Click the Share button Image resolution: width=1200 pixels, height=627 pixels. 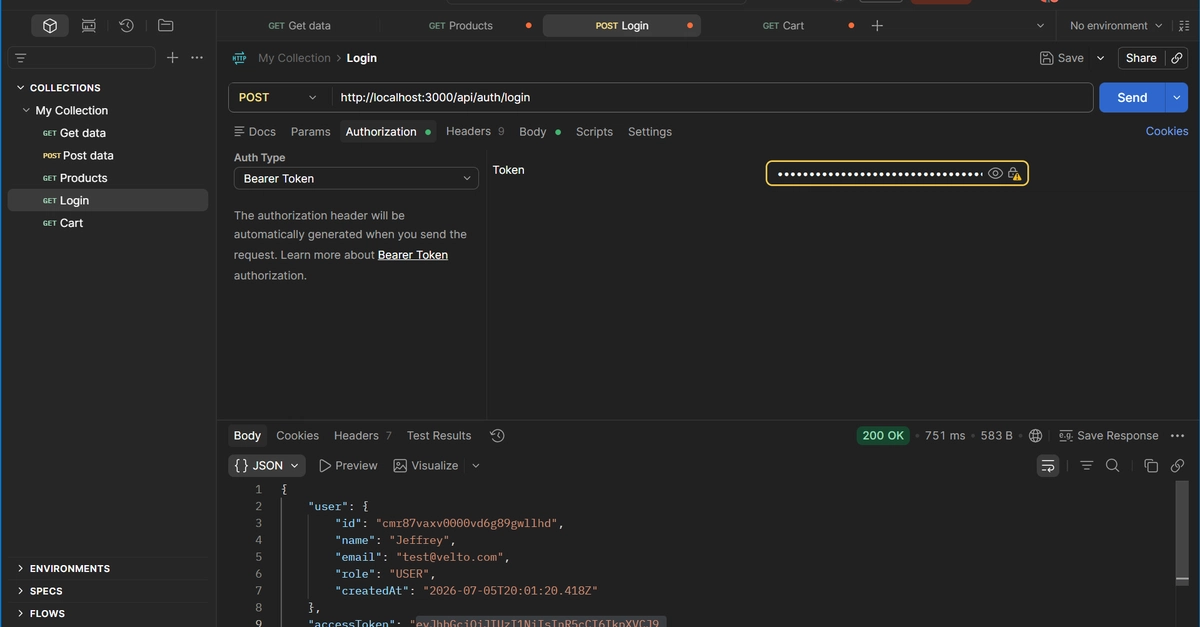tap(1141, 58)
